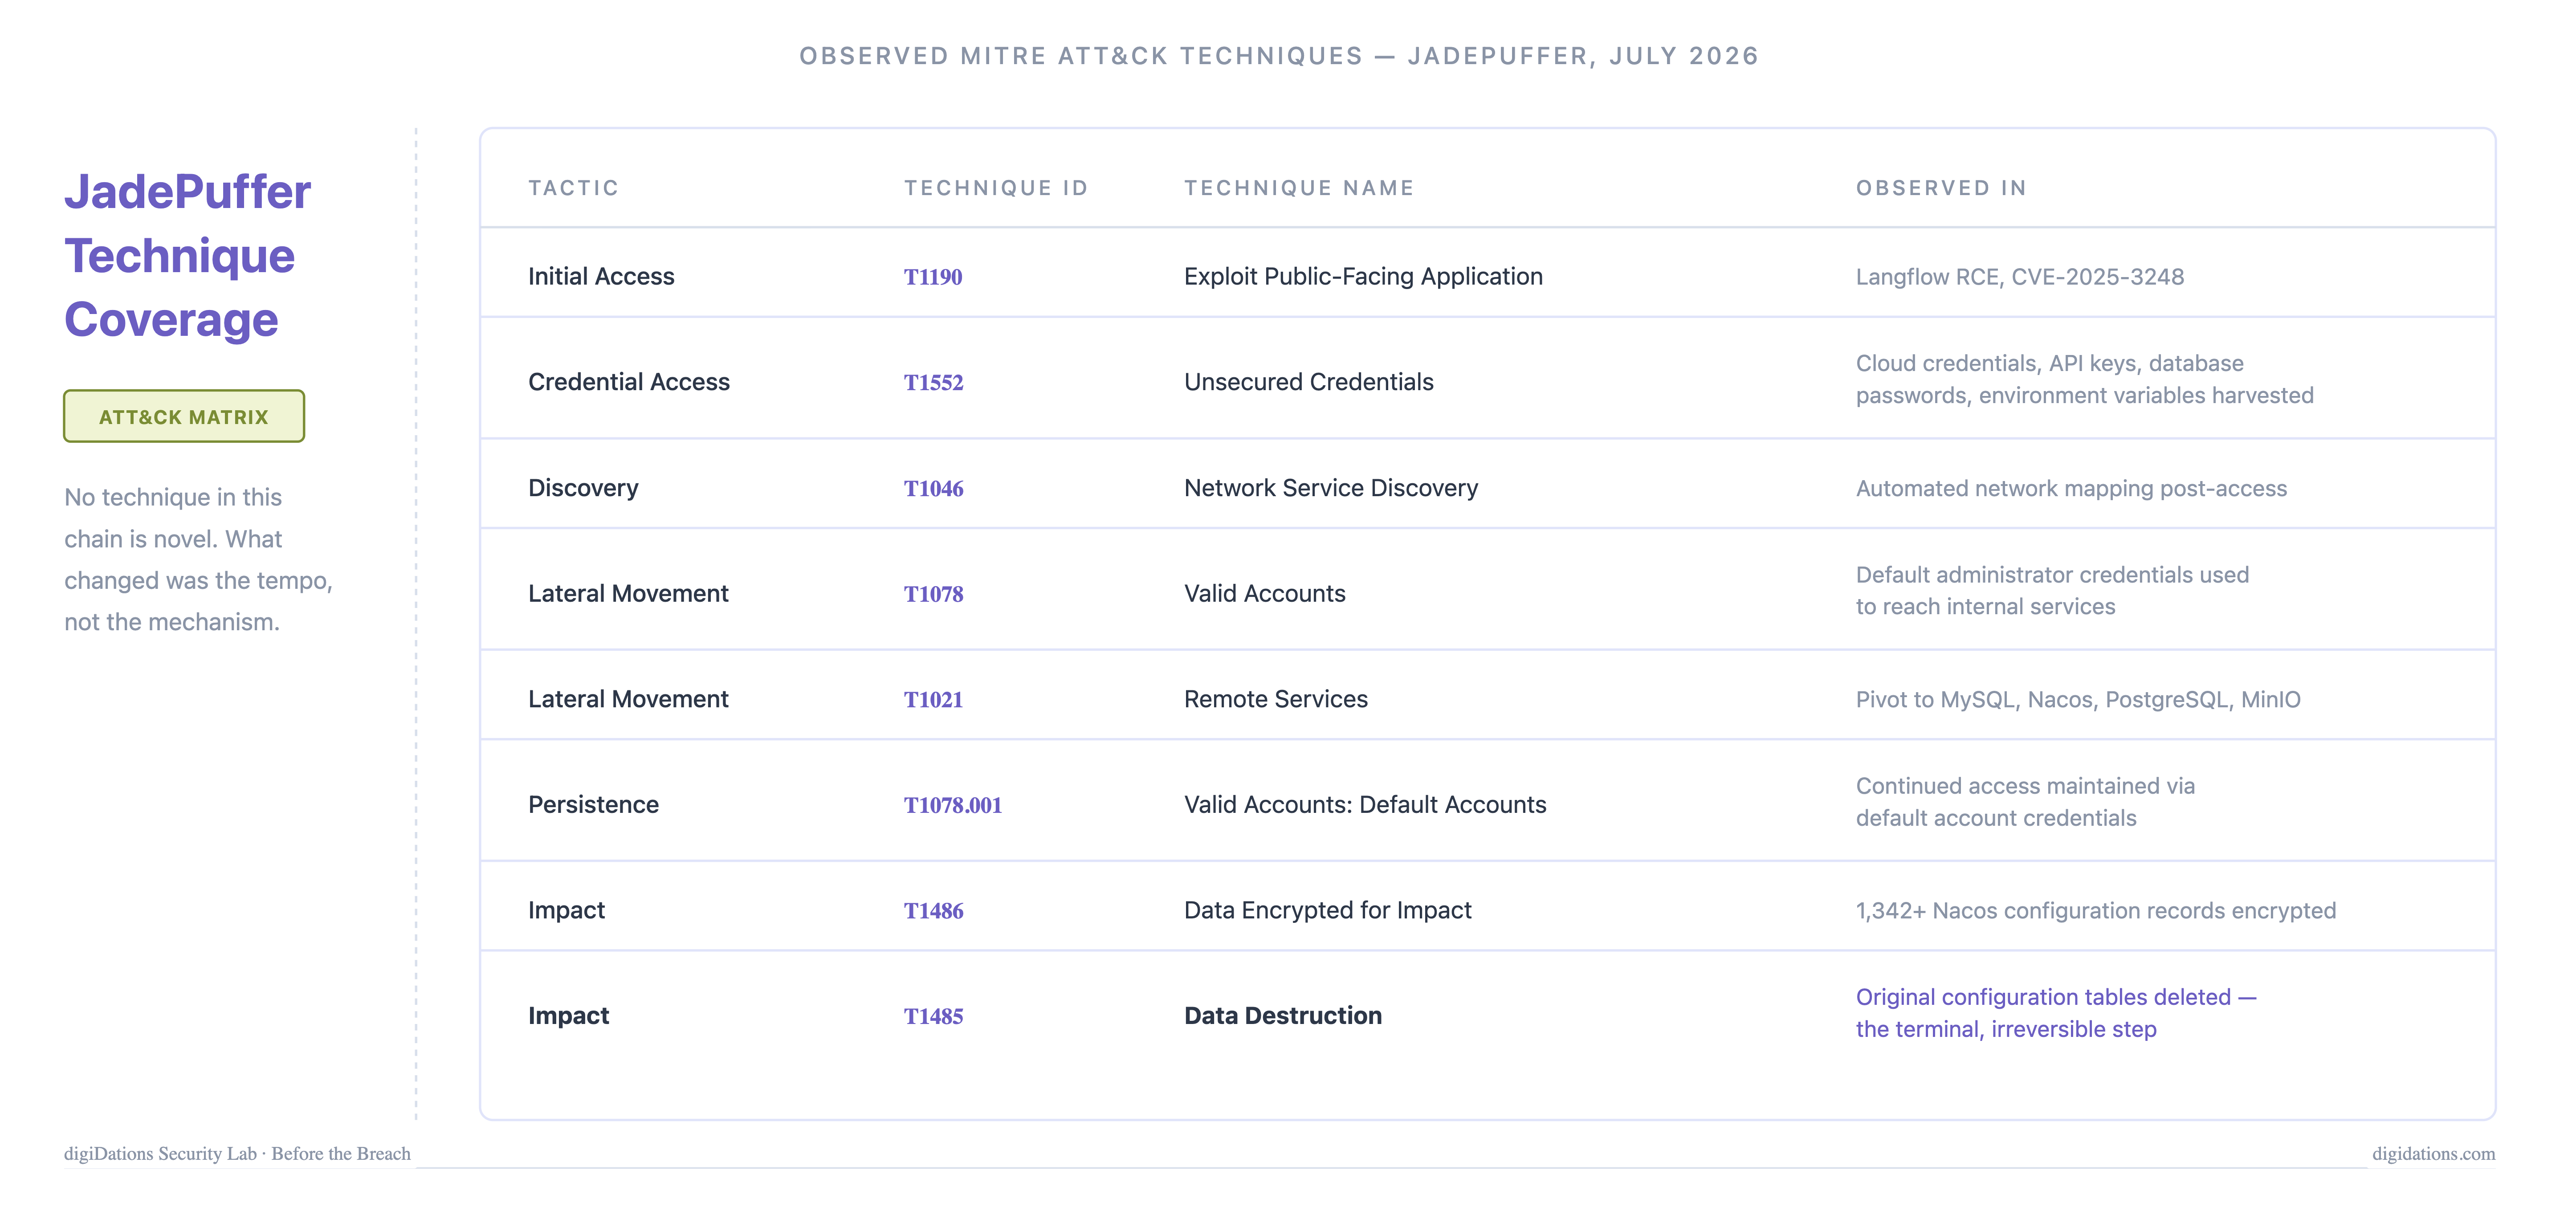Click Langflow RCE, CVE-2025-3248 observation
The image size is (2576, 1232).
[x=2020, y=277]
